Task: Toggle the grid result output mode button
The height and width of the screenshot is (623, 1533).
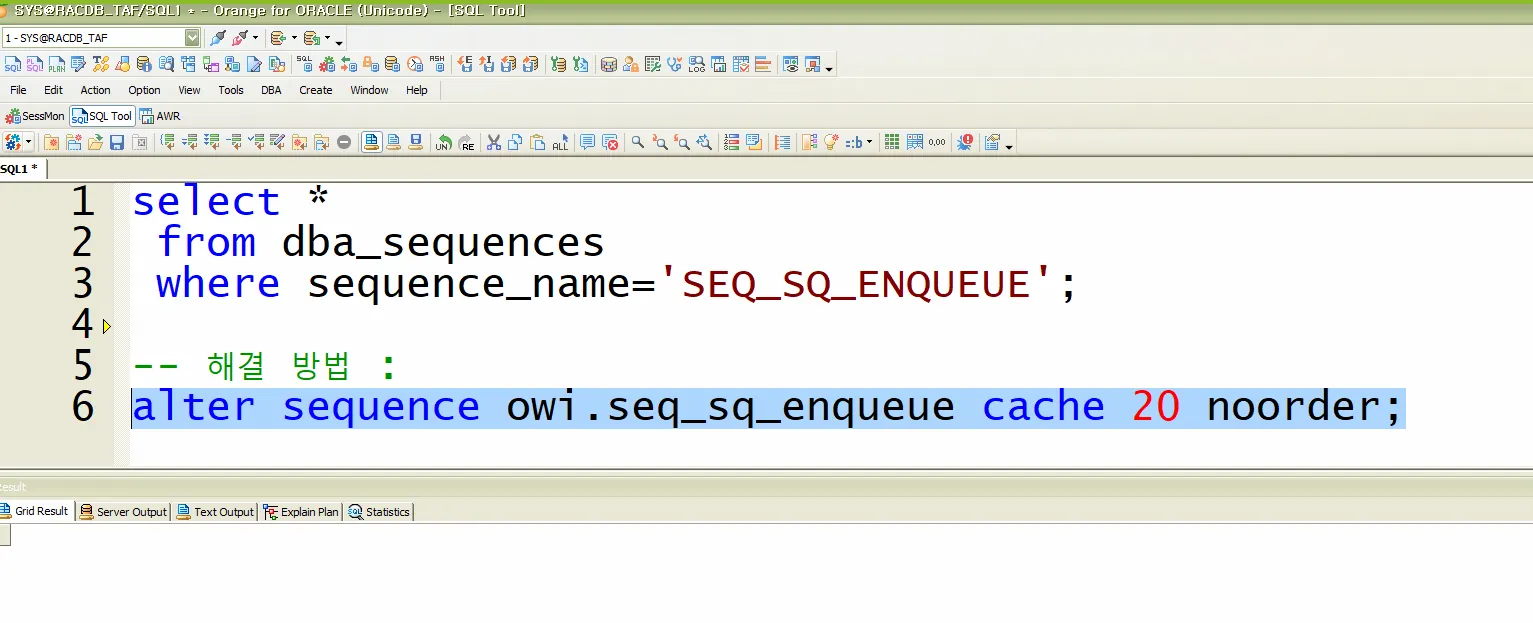Action: point(371,143)
